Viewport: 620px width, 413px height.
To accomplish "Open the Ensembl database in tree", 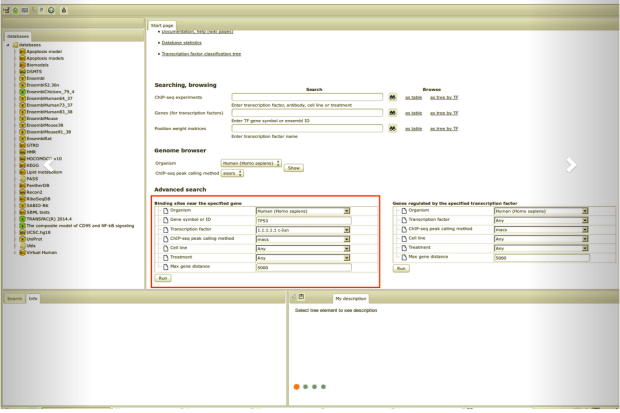I will pos(34,79).
